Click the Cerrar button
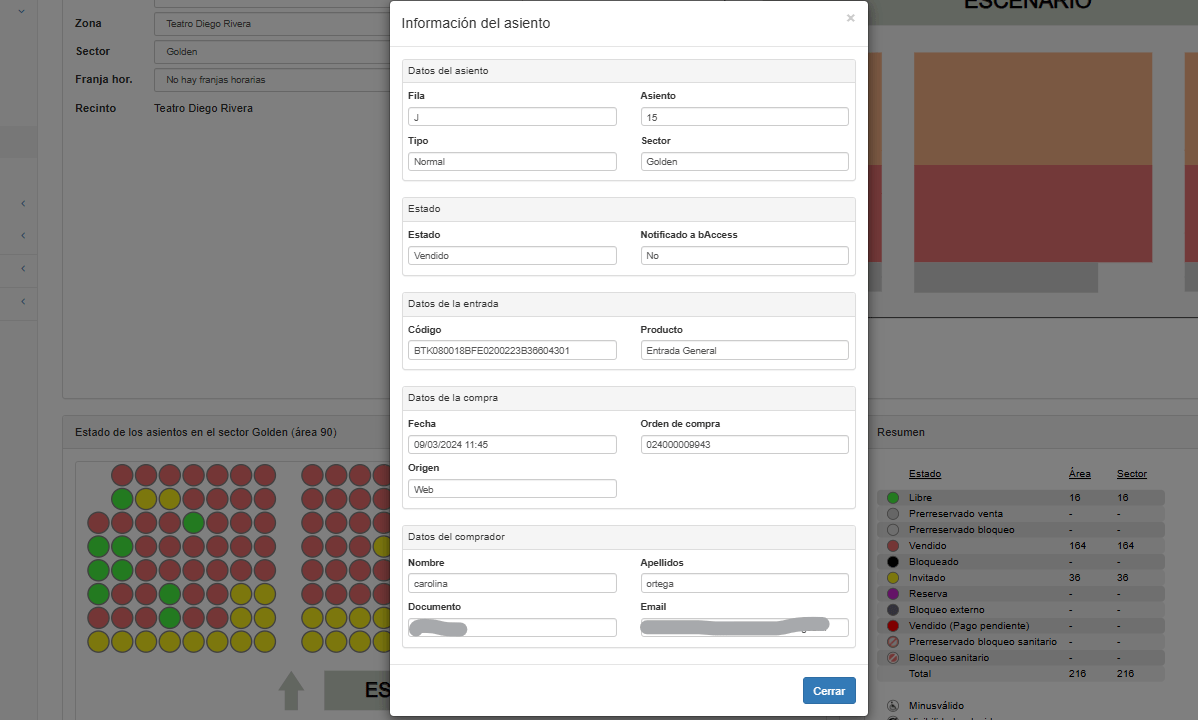Viewport: 1198px width, 720px height. pos(829,691)
